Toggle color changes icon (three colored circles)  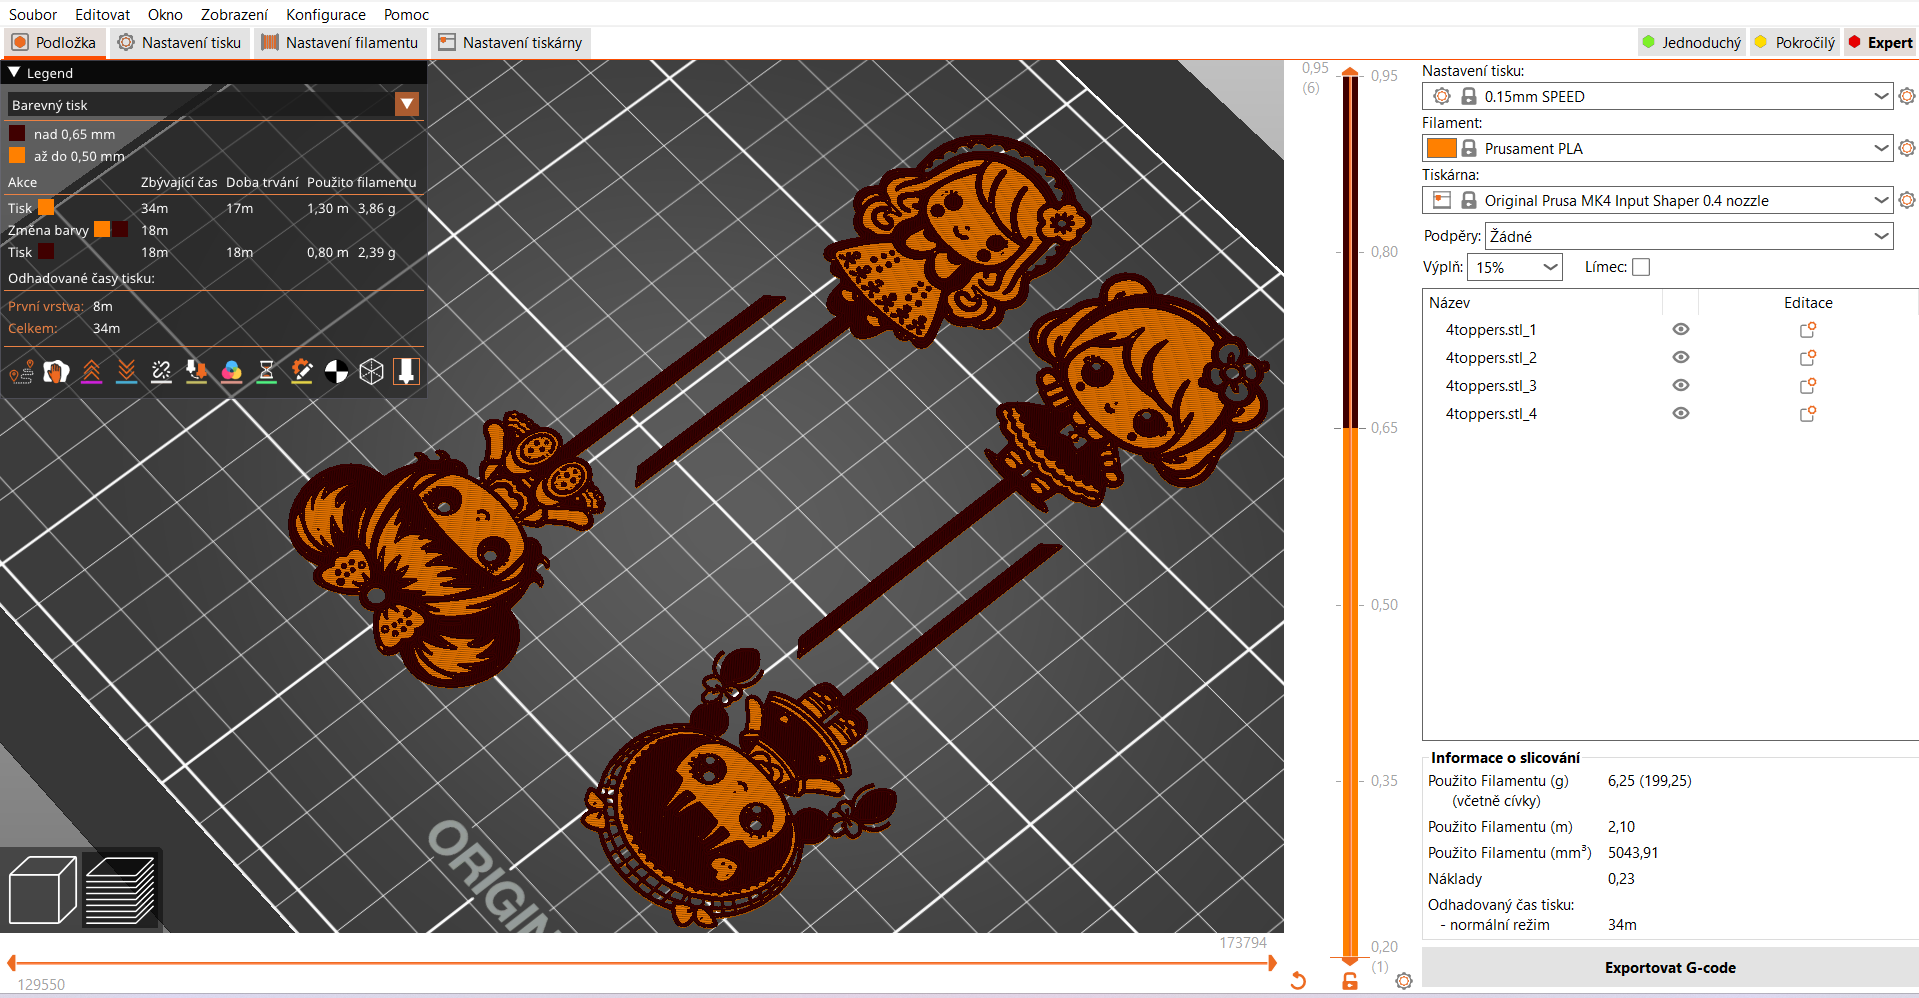pyautogui.click(x=231, y=372)
